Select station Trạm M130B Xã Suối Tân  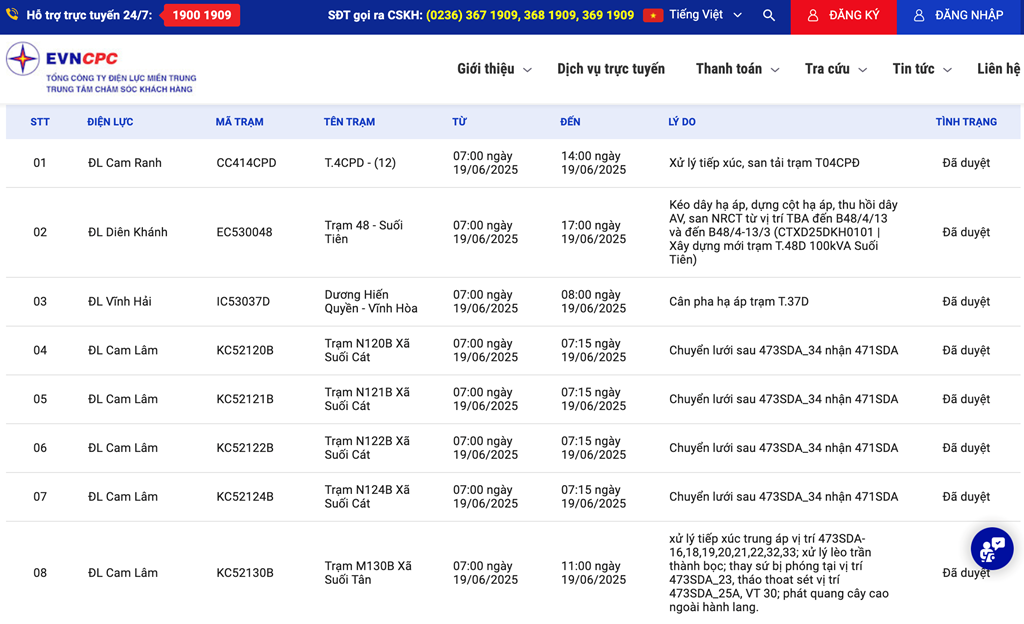click(x=368, y=573)
